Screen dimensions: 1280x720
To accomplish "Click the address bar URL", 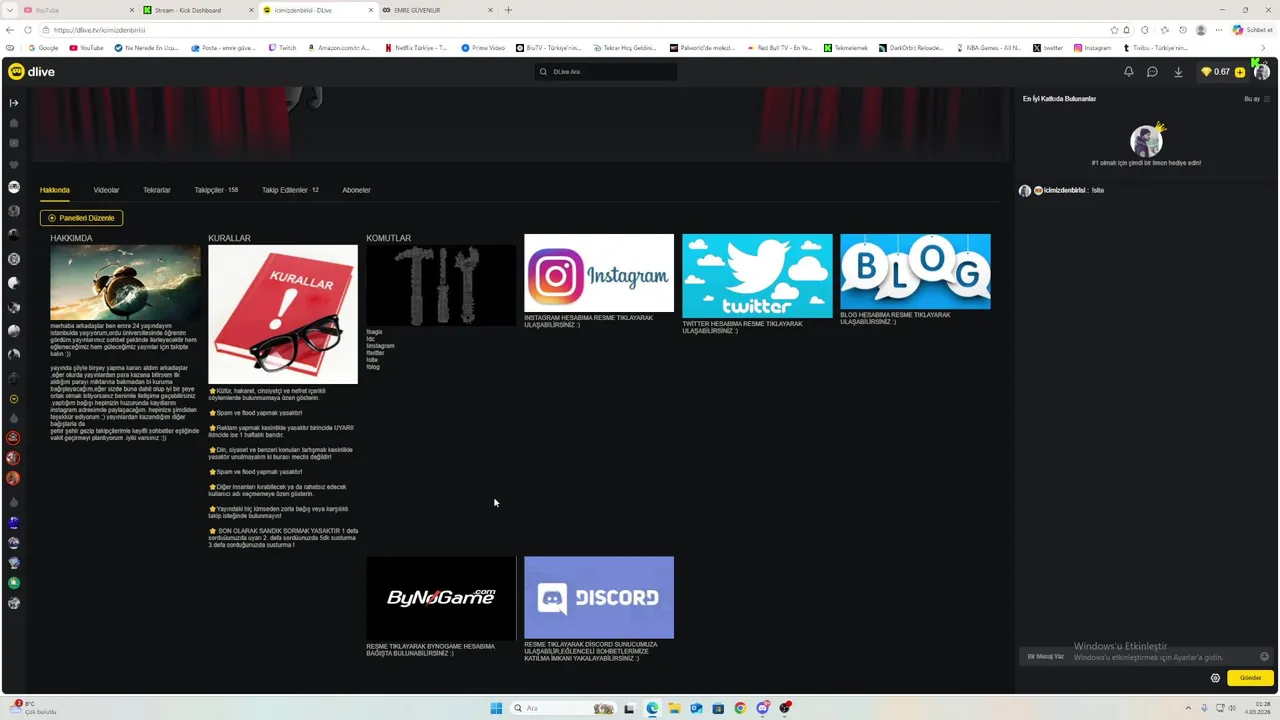I will pyautogui.click(x=99, y=30).
